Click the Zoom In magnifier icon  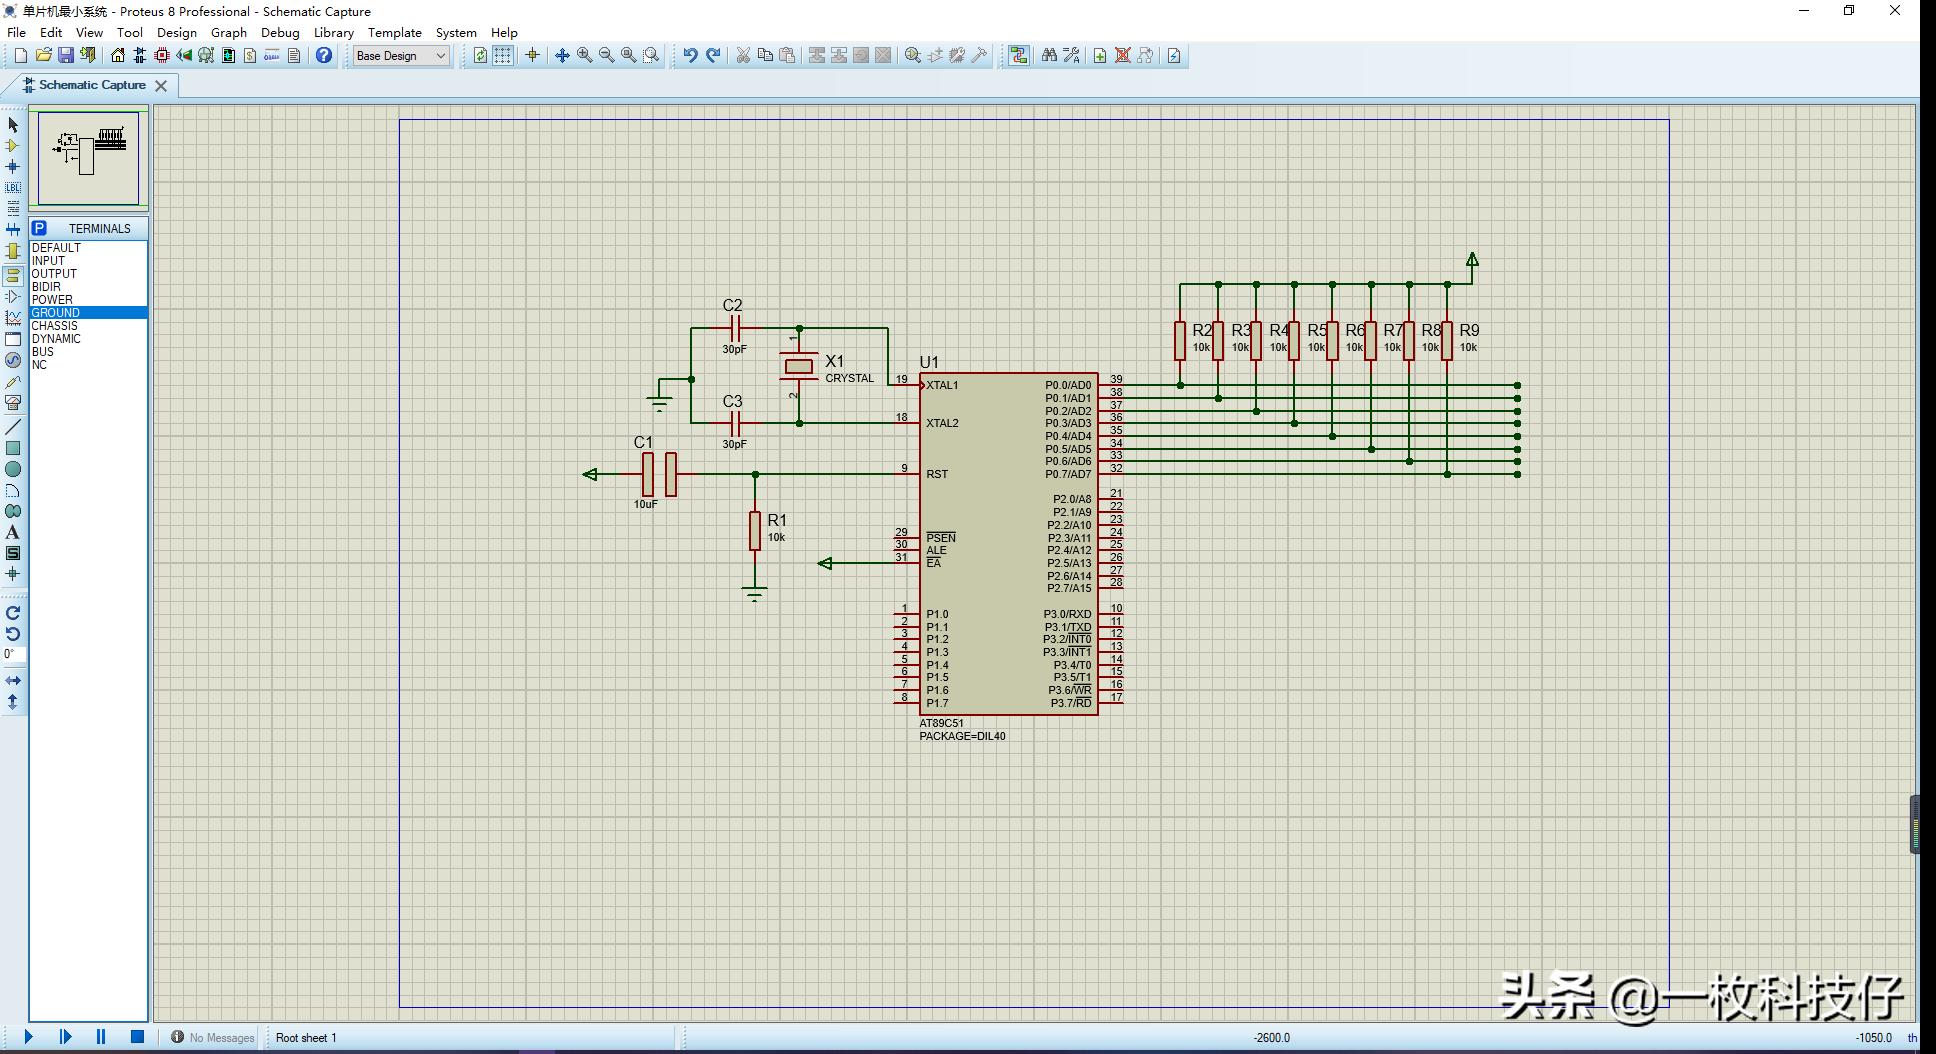tap(584, 56)
